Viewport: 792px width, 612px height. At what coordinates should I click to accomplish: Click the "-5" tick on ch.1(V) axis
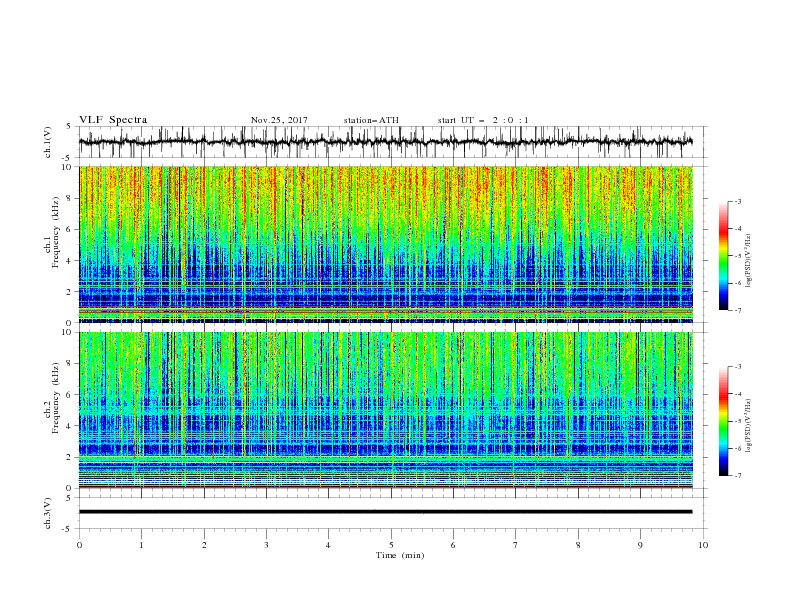[x=68, y=158]
